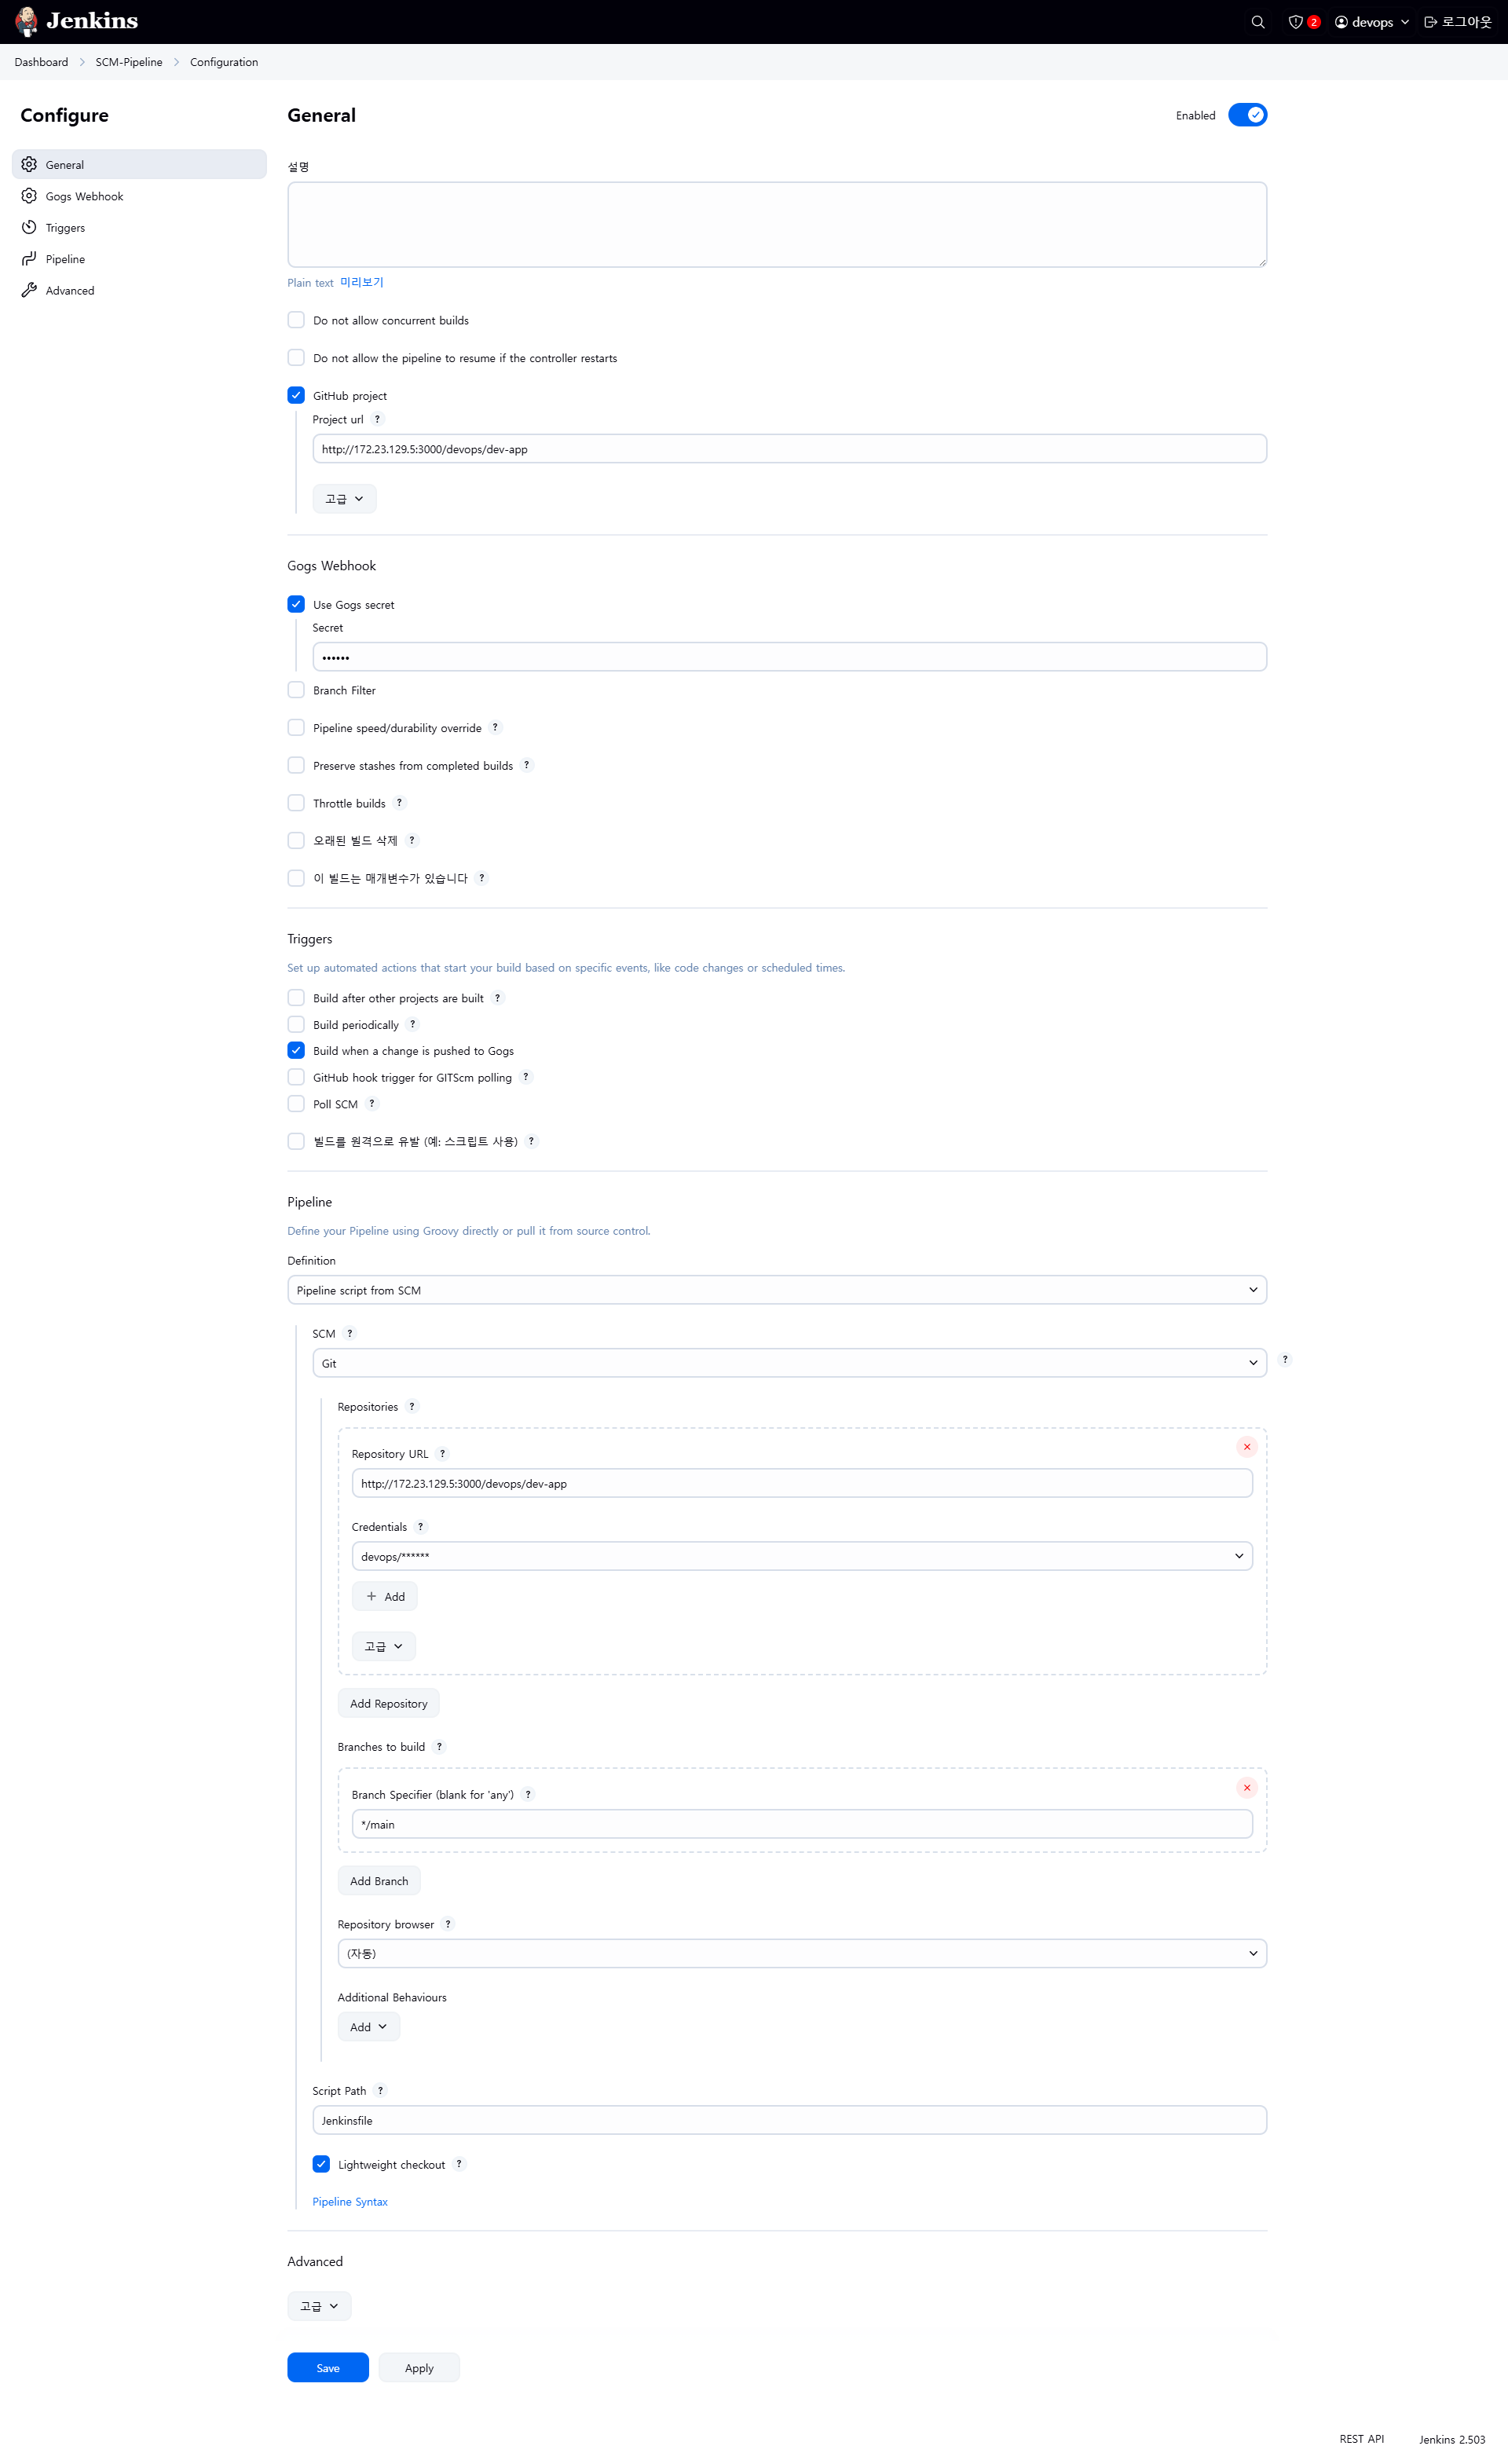This screenshot has height=2464, width=1508.
Task: Click into the Branch Specifier field
Action: 801,1824
